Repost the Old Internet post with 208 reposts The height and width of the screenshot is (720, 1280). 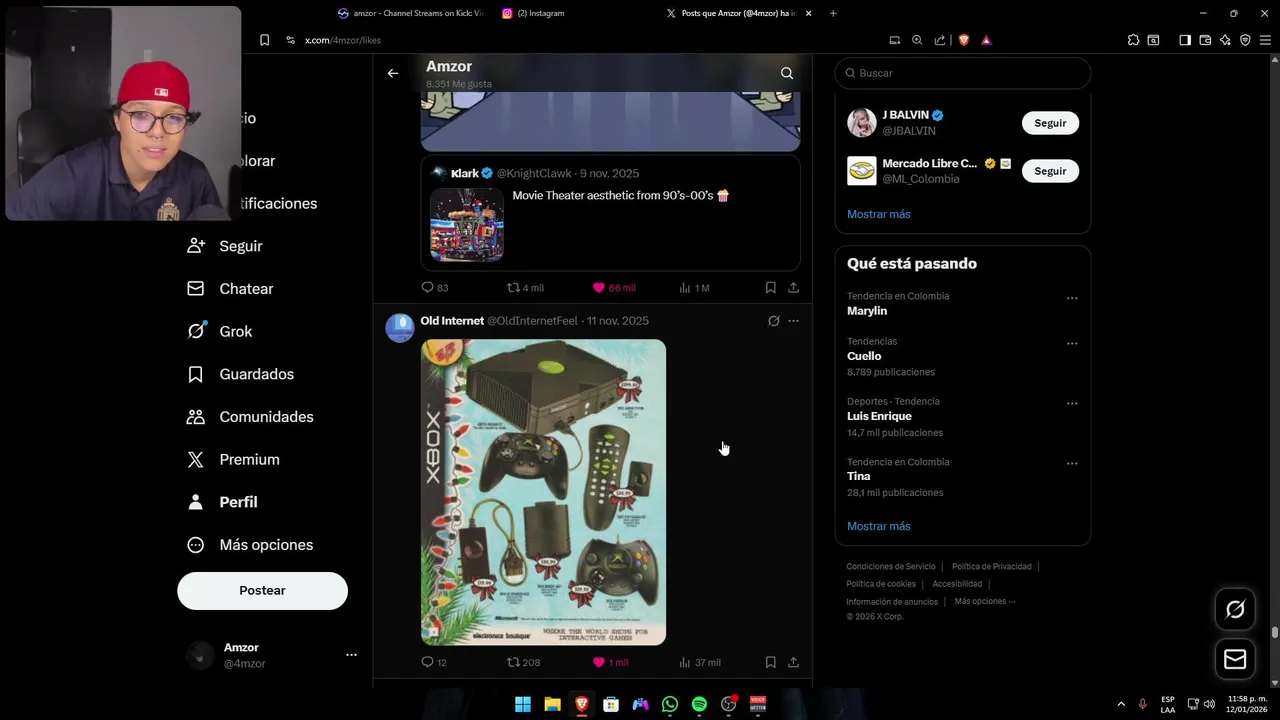(x=523, y=662)
